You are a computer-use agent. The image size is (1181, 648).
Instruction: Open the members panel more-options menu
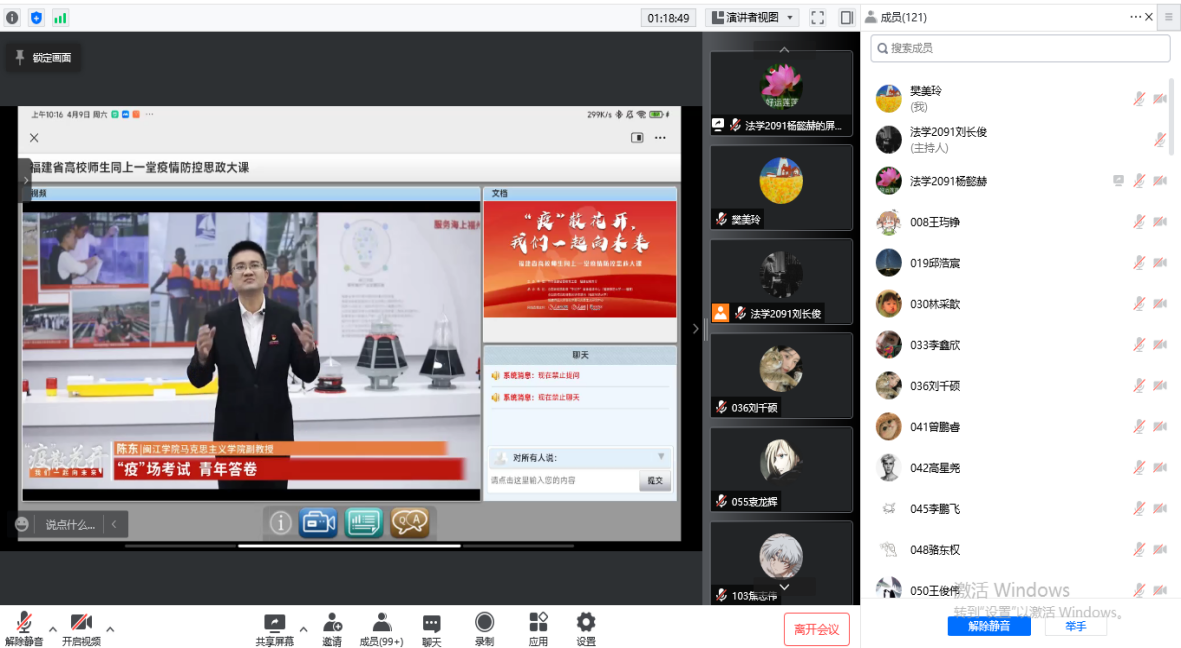[x=1135, y=17]
